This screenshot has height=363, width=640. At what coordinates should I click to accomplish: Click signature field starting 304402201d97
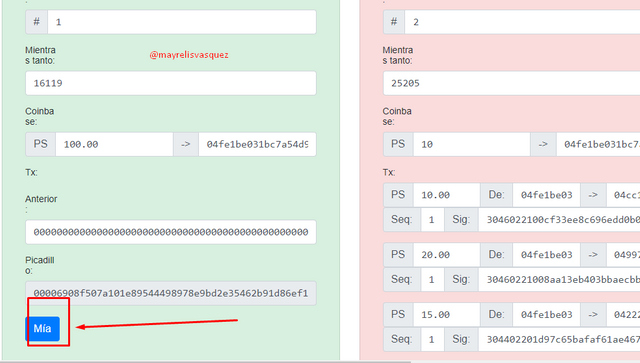coord(559,339)
